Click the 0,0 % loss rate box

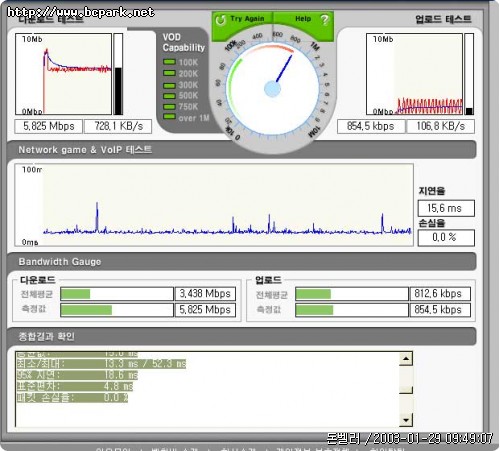[x=446, y=238]
